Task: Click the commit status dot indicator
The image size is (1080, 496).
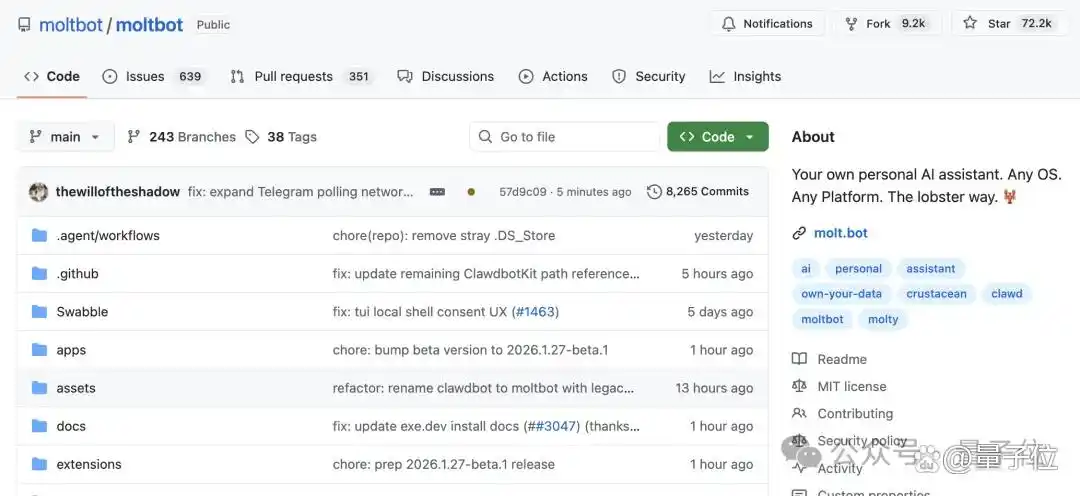Action: 471,192
